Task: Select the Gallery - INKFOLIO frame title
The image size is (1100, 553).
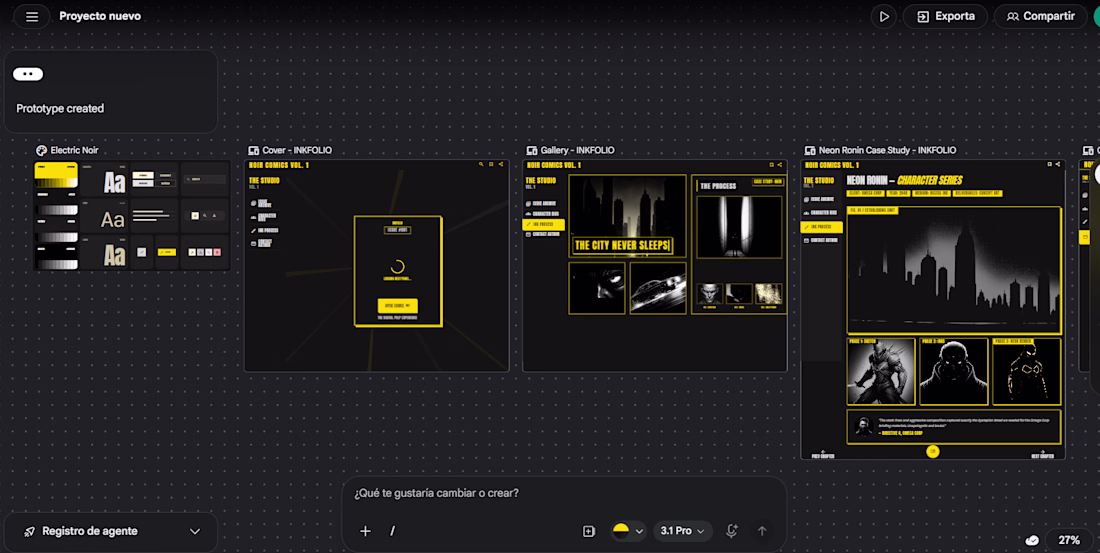Action: [x=577, y=150]
